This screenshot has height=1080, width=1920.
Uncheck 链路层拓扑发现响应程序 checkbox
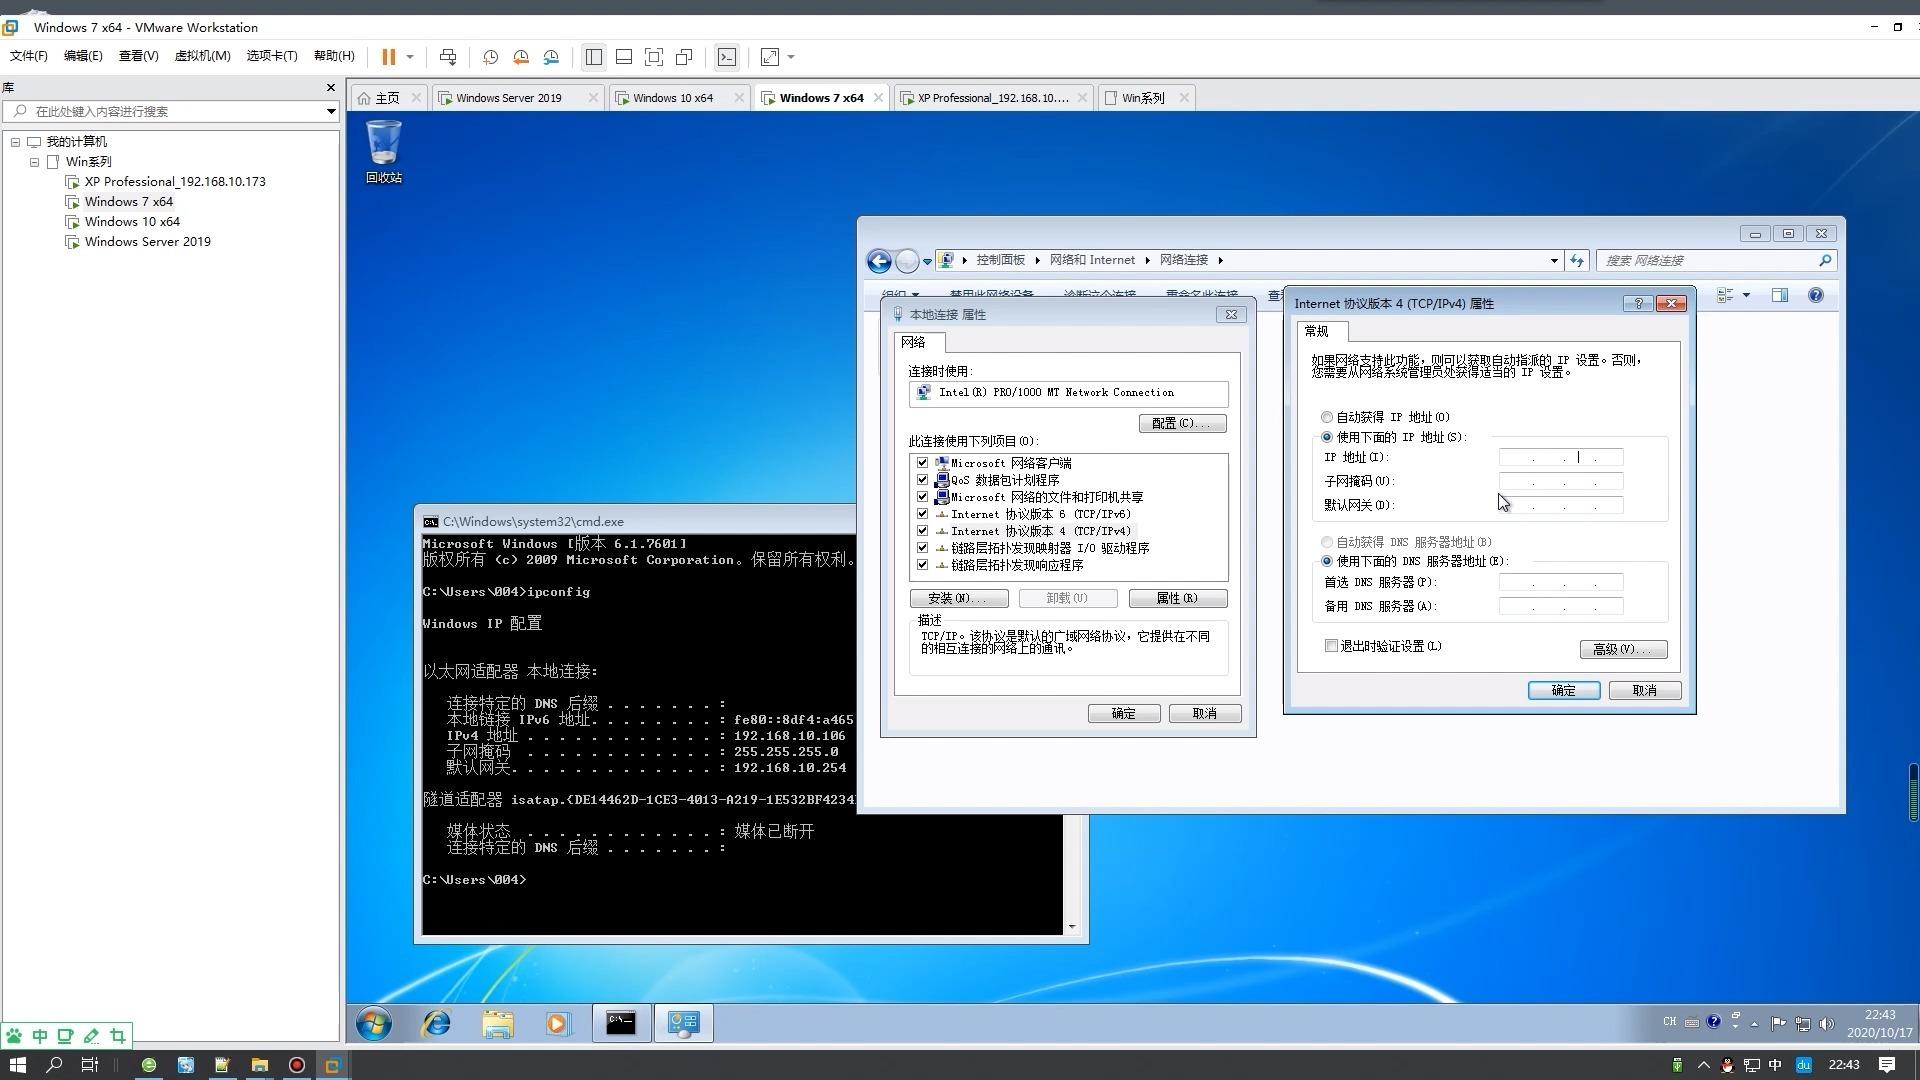[x=922, y=565]
